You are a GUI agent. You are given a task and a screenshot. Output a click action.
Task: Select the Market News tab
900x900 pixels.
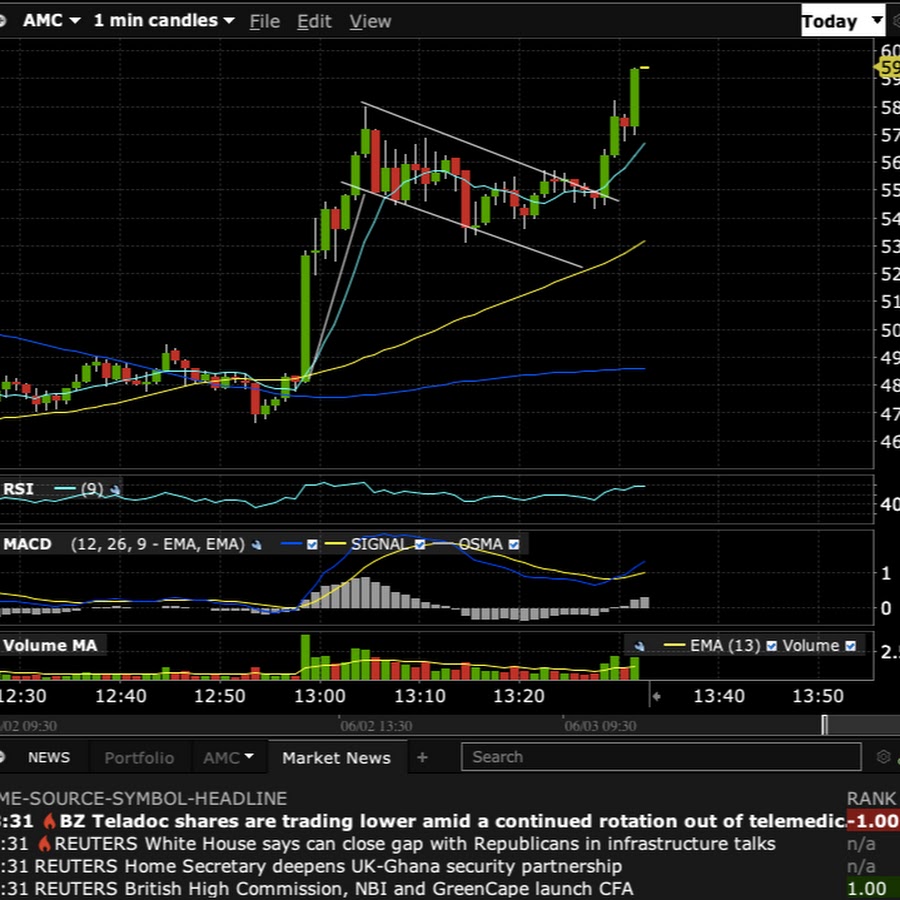point(336,758)
